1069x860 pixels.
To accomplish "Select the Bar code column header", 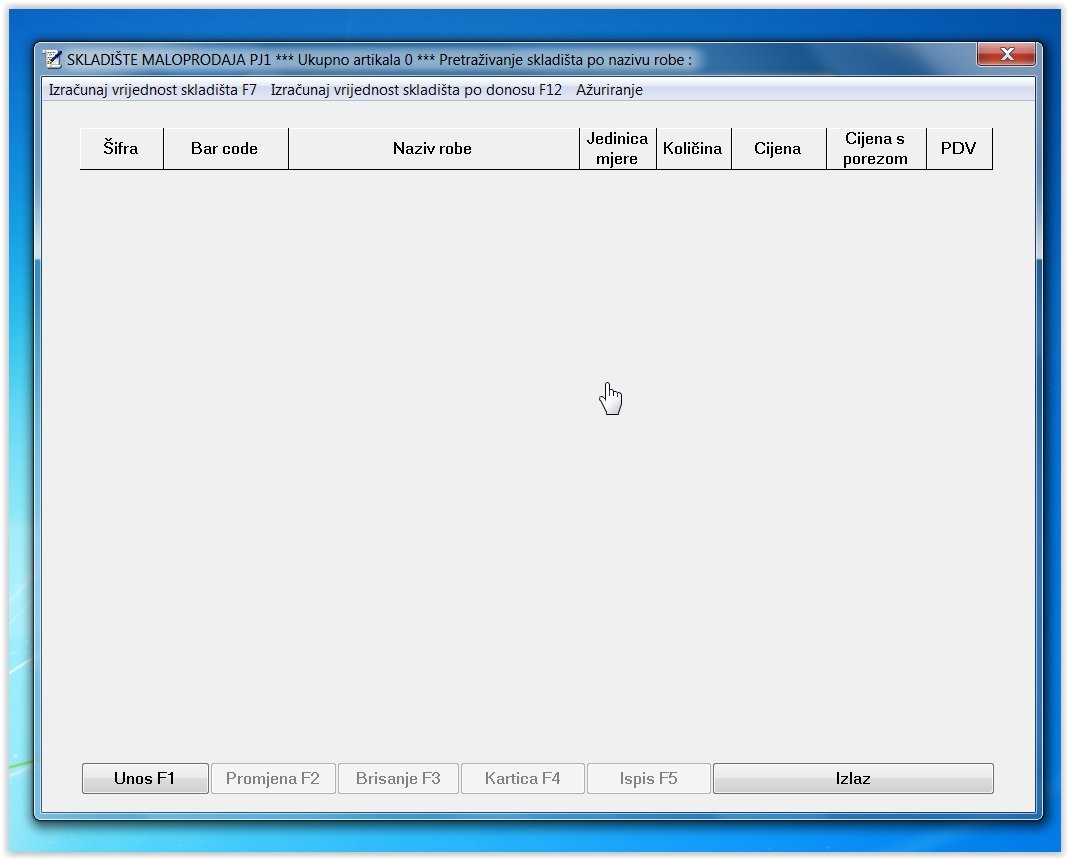I will [x=225, y=149].
